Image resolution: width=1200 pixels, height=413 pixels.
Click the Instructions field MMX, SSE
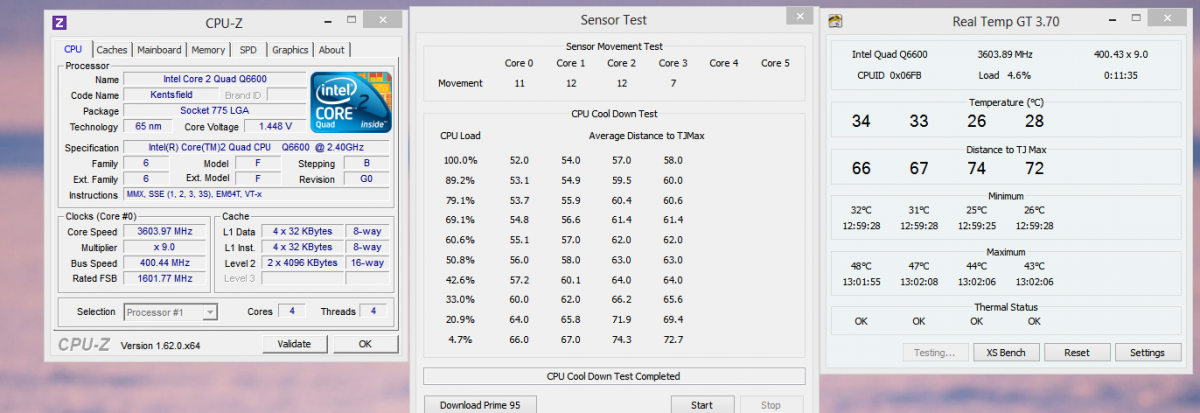click(x=257, y=195)
